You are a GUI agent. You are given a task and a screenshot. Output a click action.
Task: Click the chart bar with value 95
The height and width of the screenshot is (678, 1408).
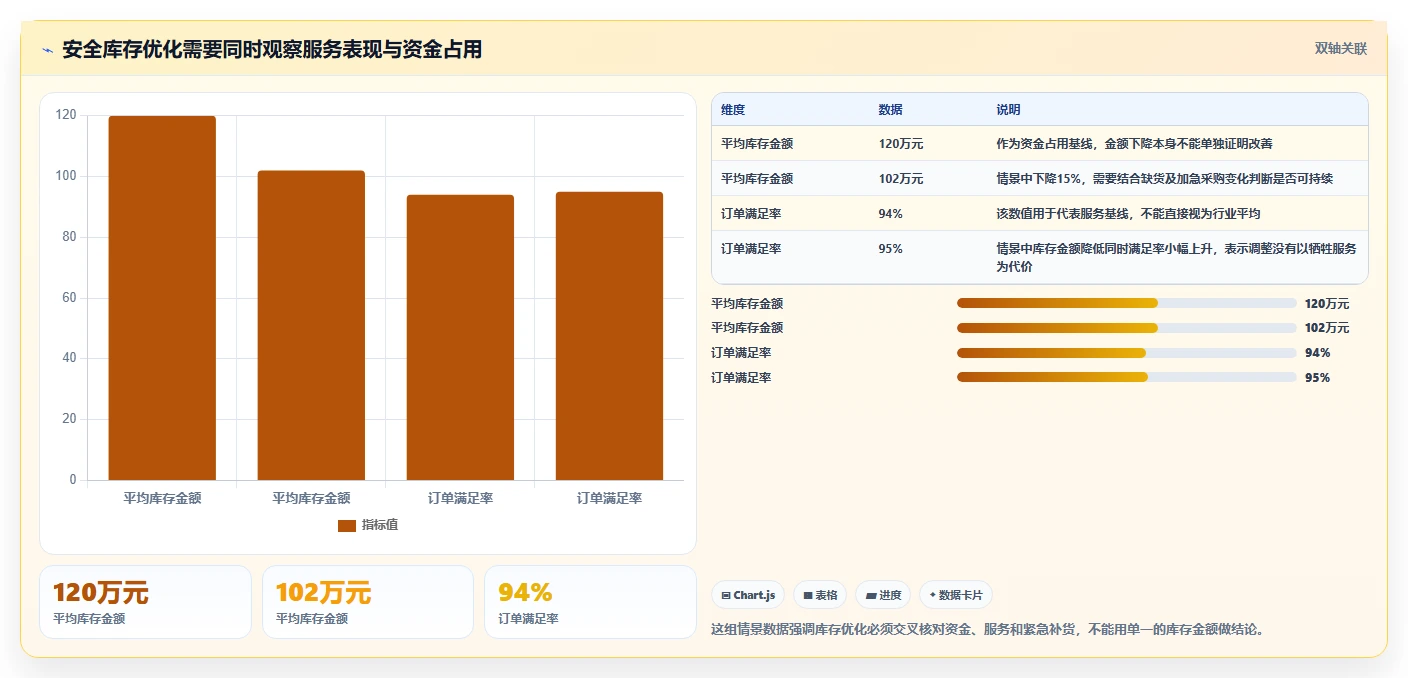click(x=609, y=336)
